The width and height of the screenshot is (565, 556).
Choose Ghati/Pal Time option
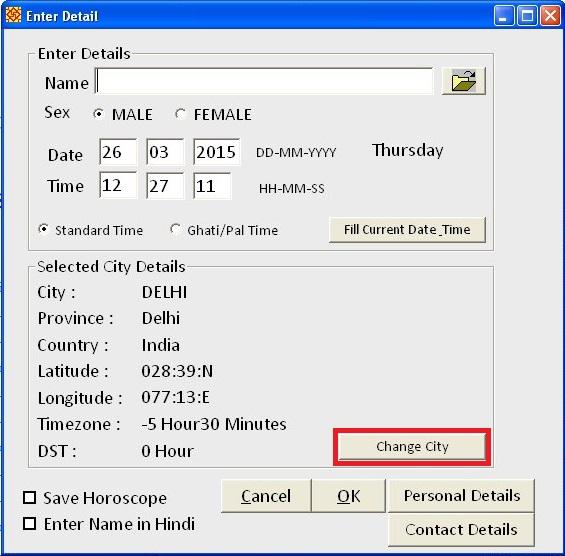tap(175, 230)
